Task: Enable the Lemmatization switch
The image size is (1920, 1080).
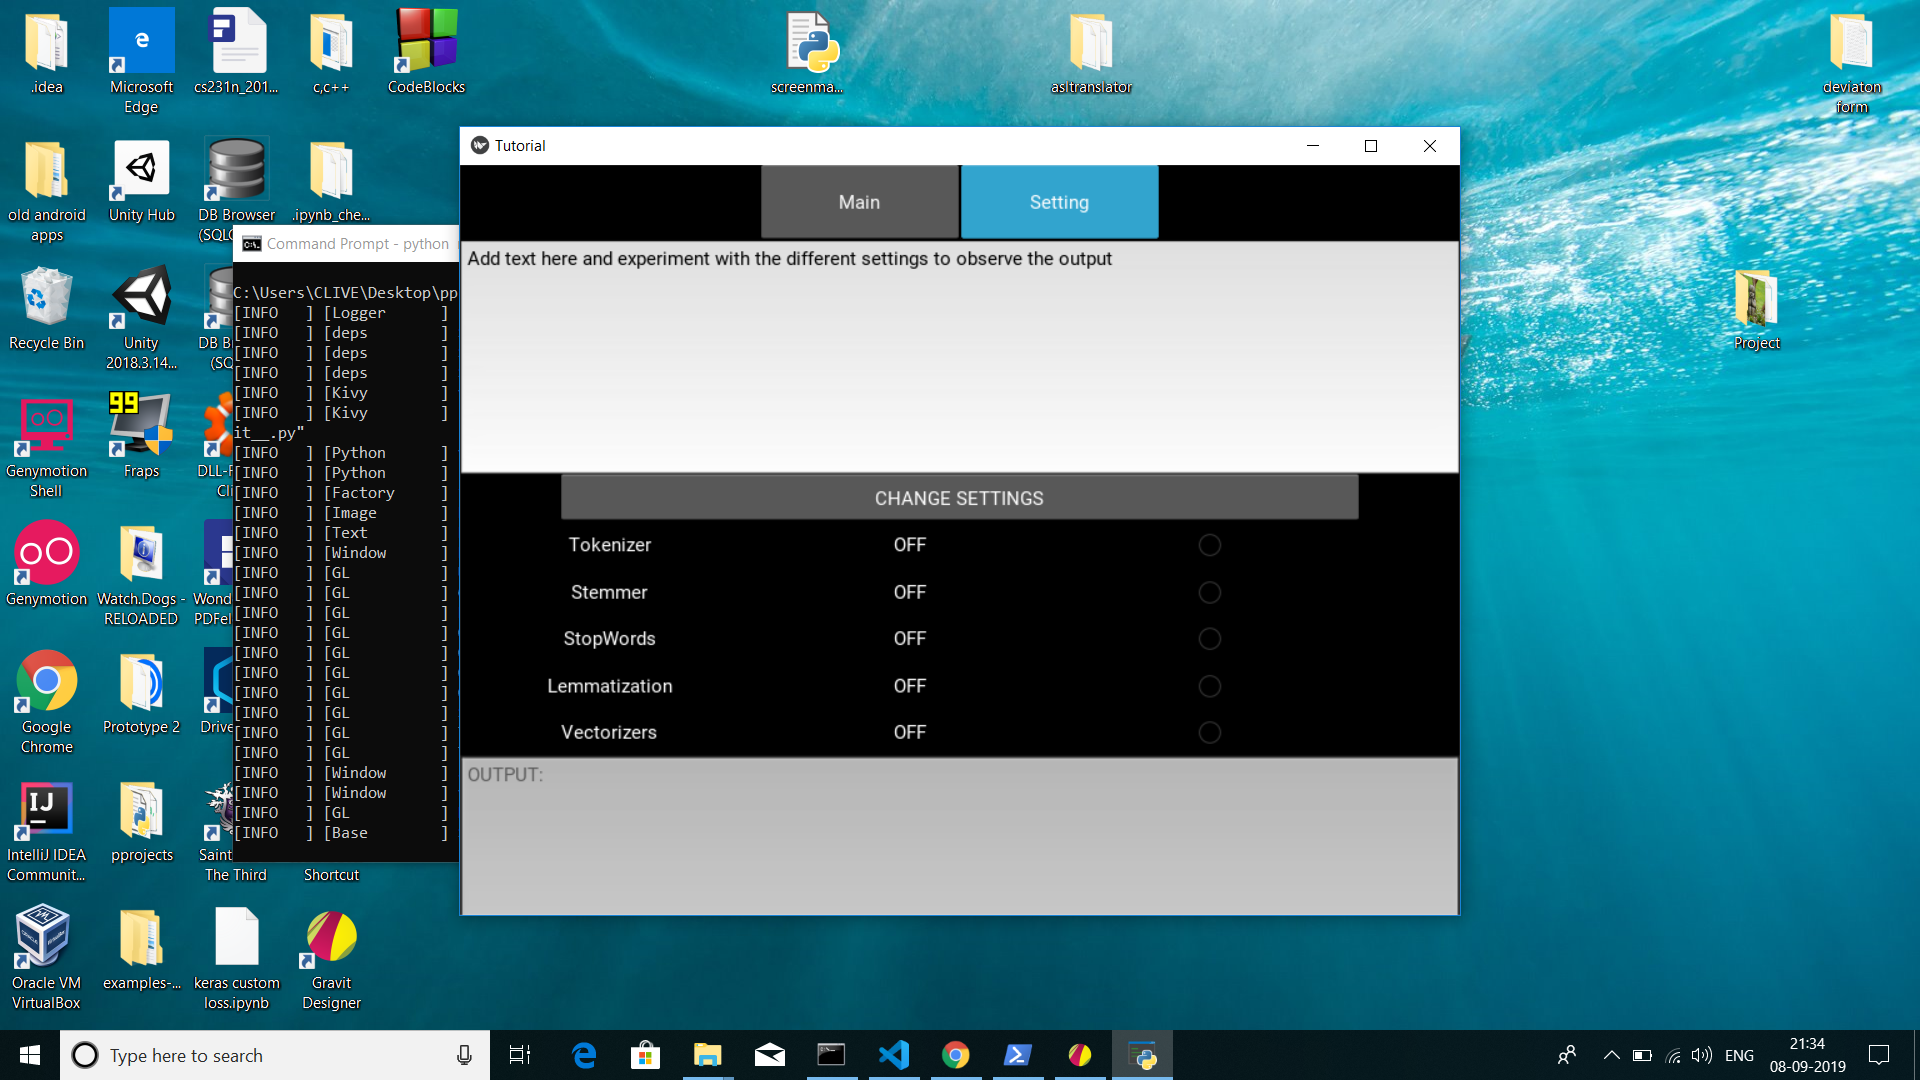Action: pyautogui.click(x=1209, y=686)
